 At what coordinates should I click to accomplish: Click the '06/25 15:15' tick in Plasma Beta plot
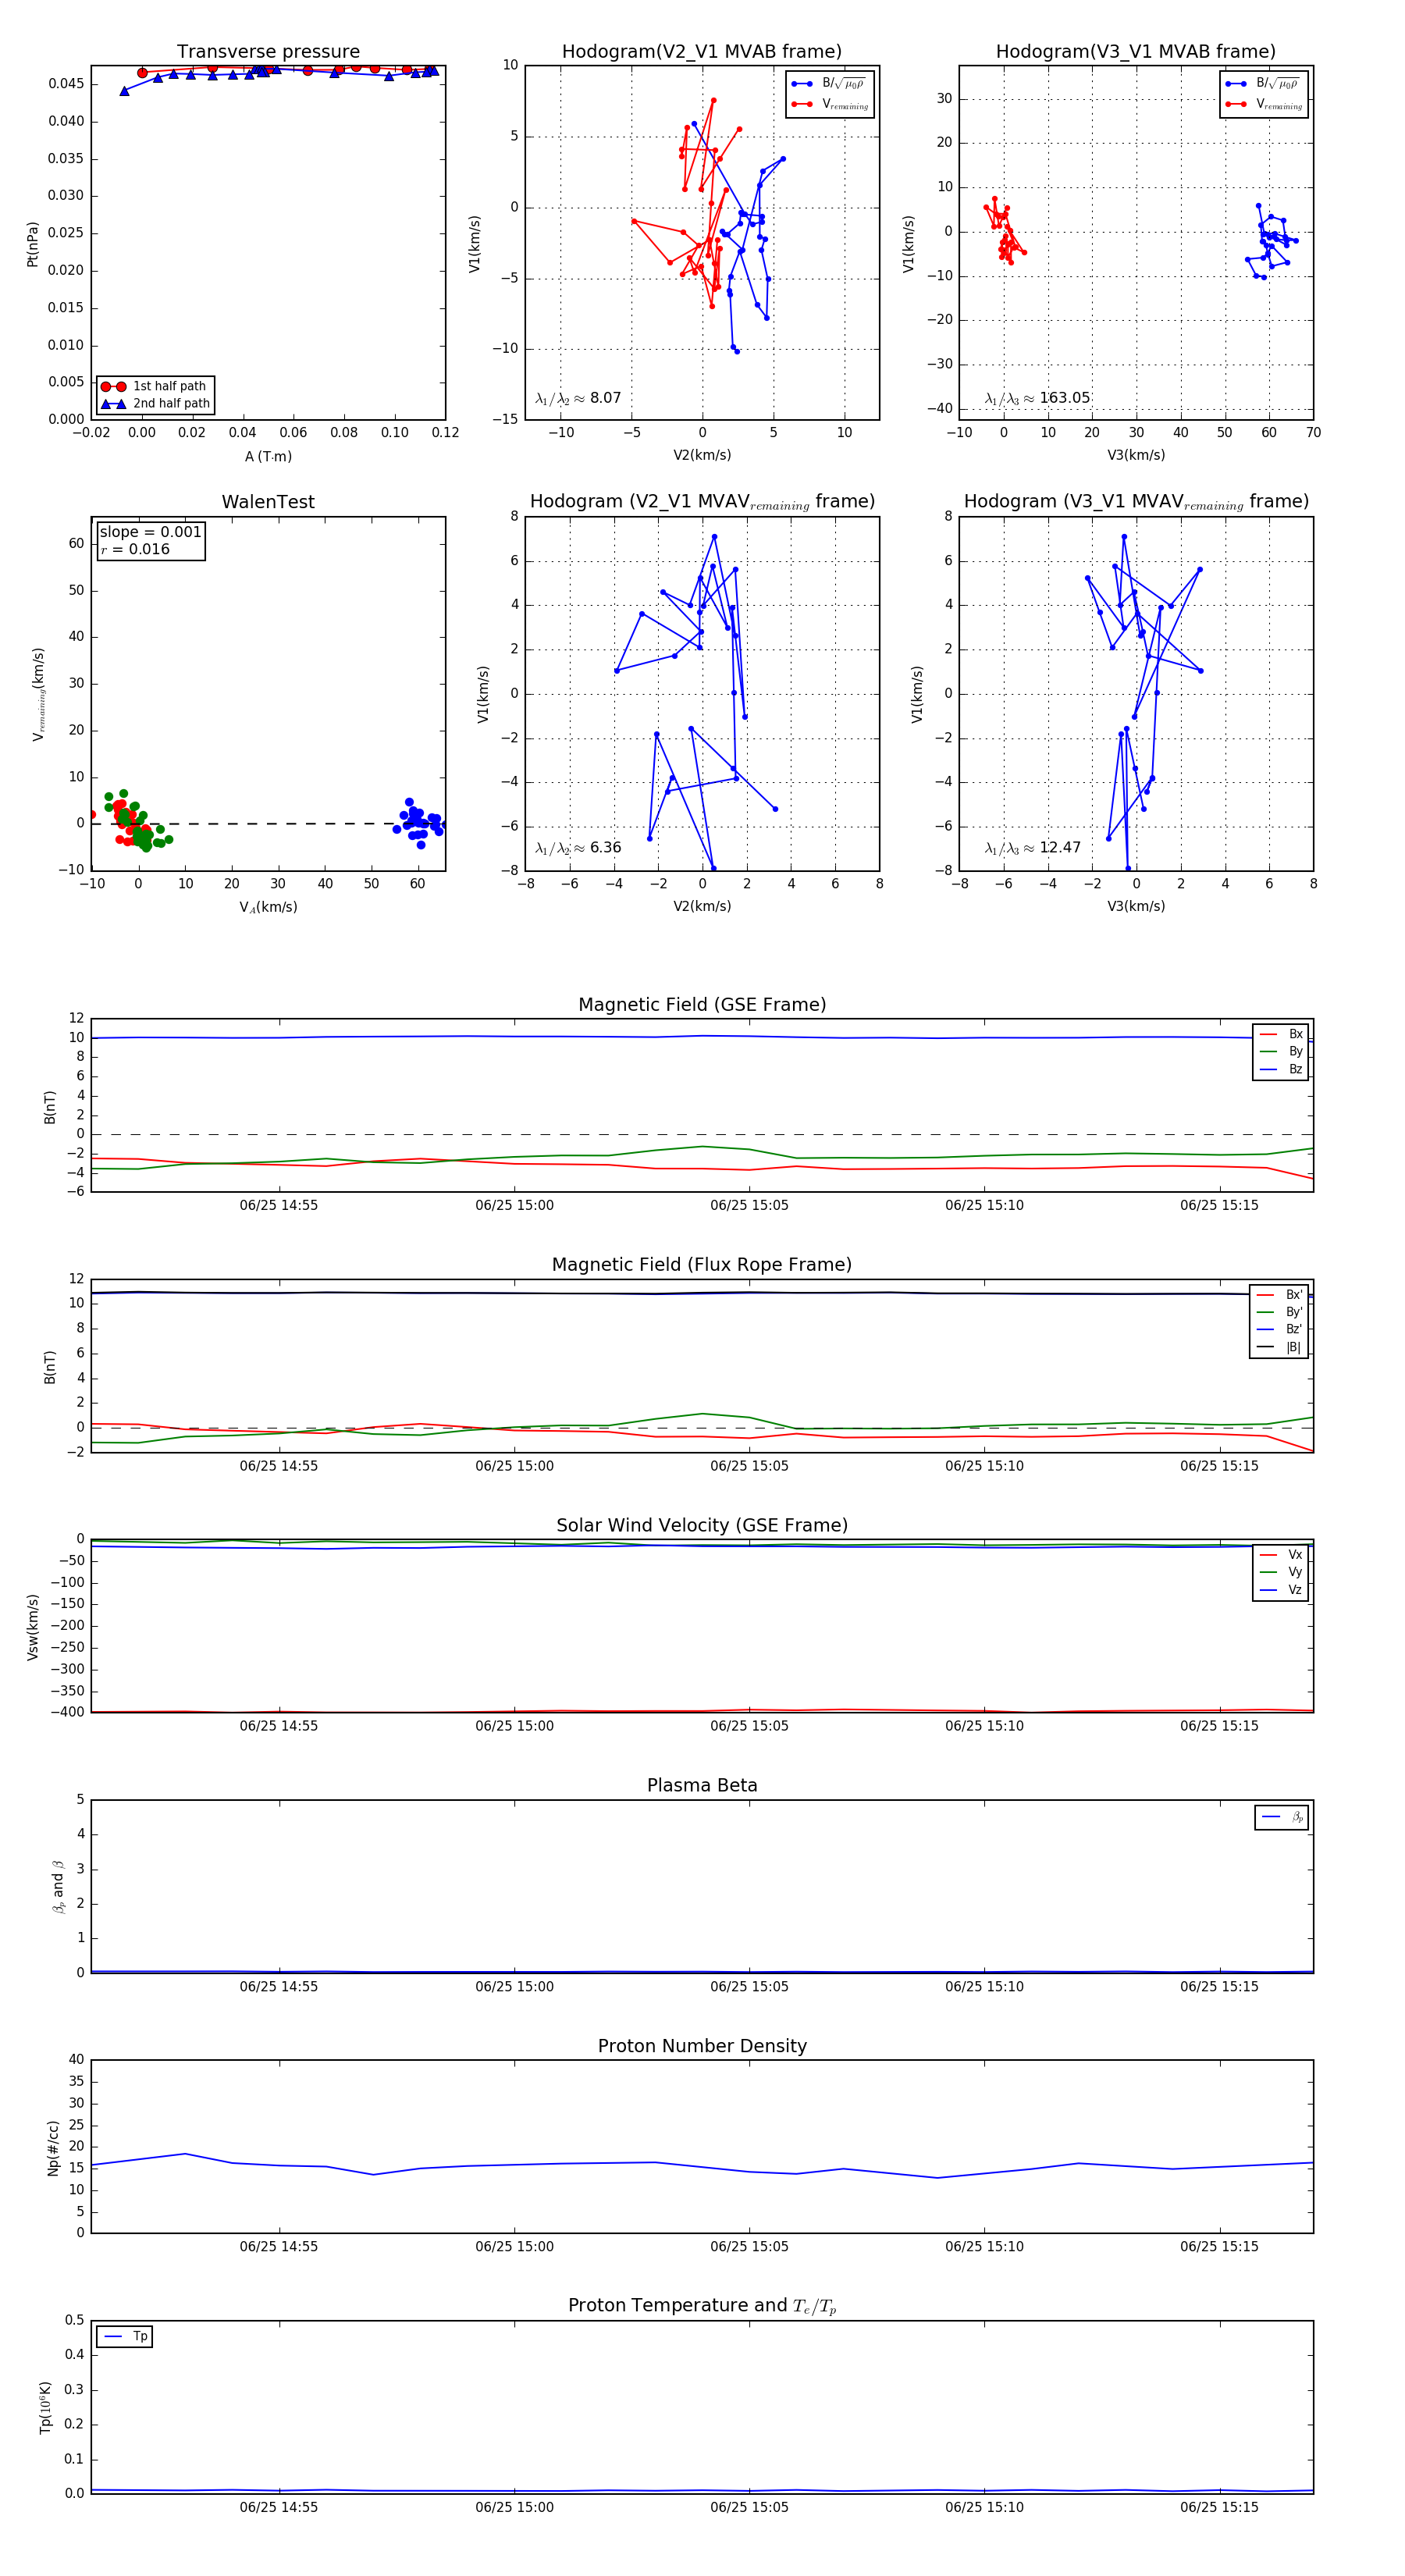1219,1987
